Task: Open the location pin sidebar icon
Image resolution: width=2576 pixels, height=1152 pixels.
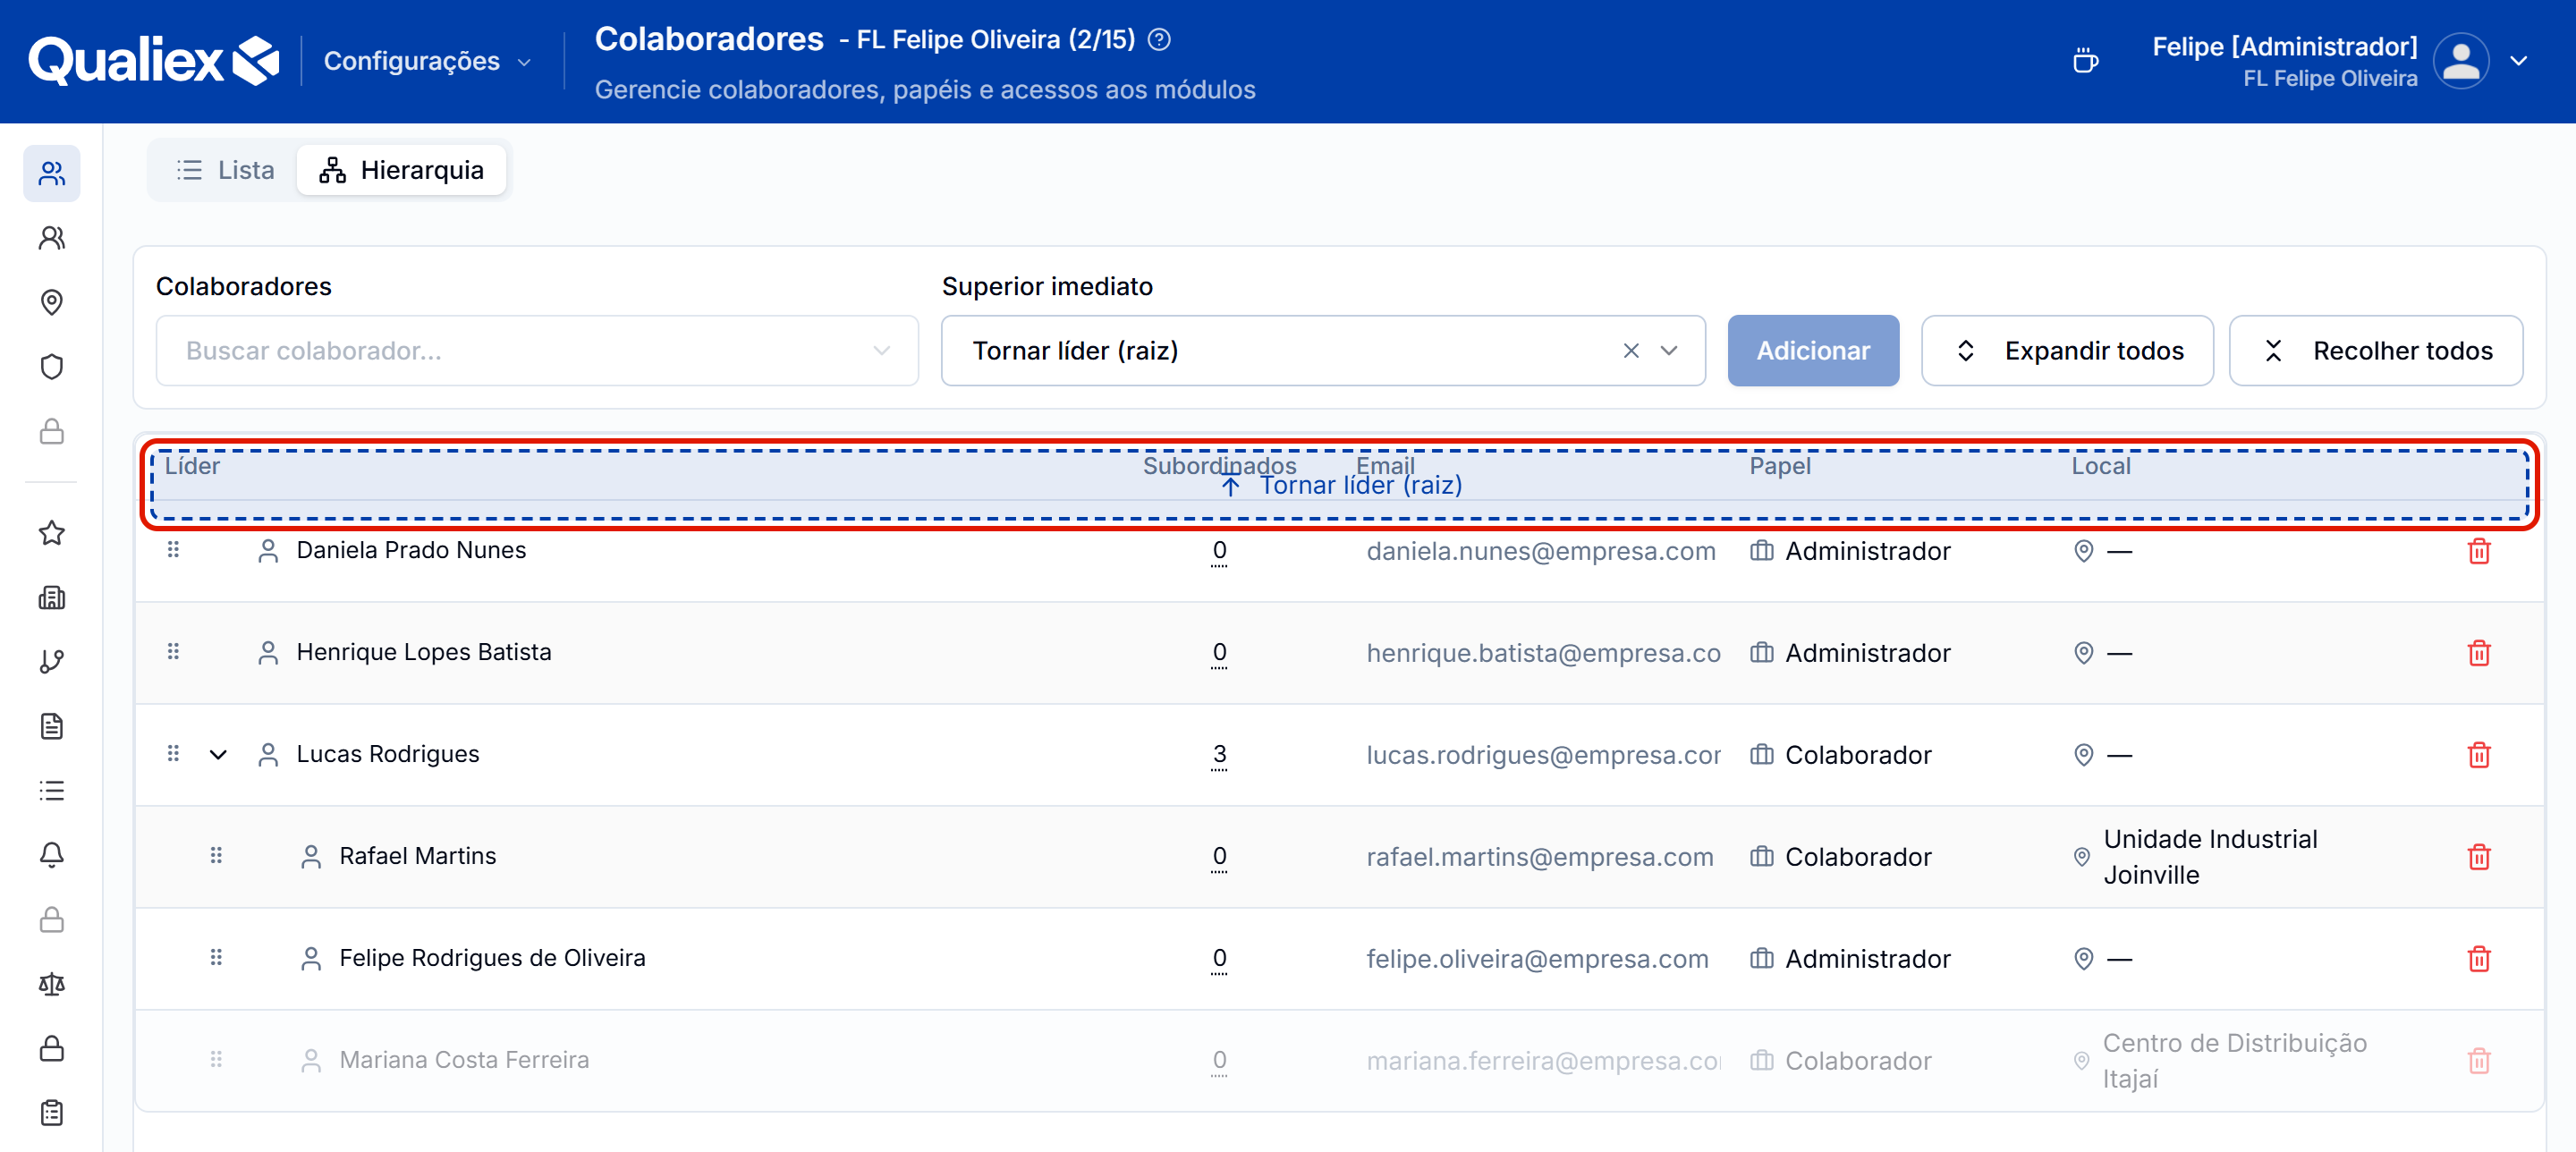Action: tap(52, 302)
